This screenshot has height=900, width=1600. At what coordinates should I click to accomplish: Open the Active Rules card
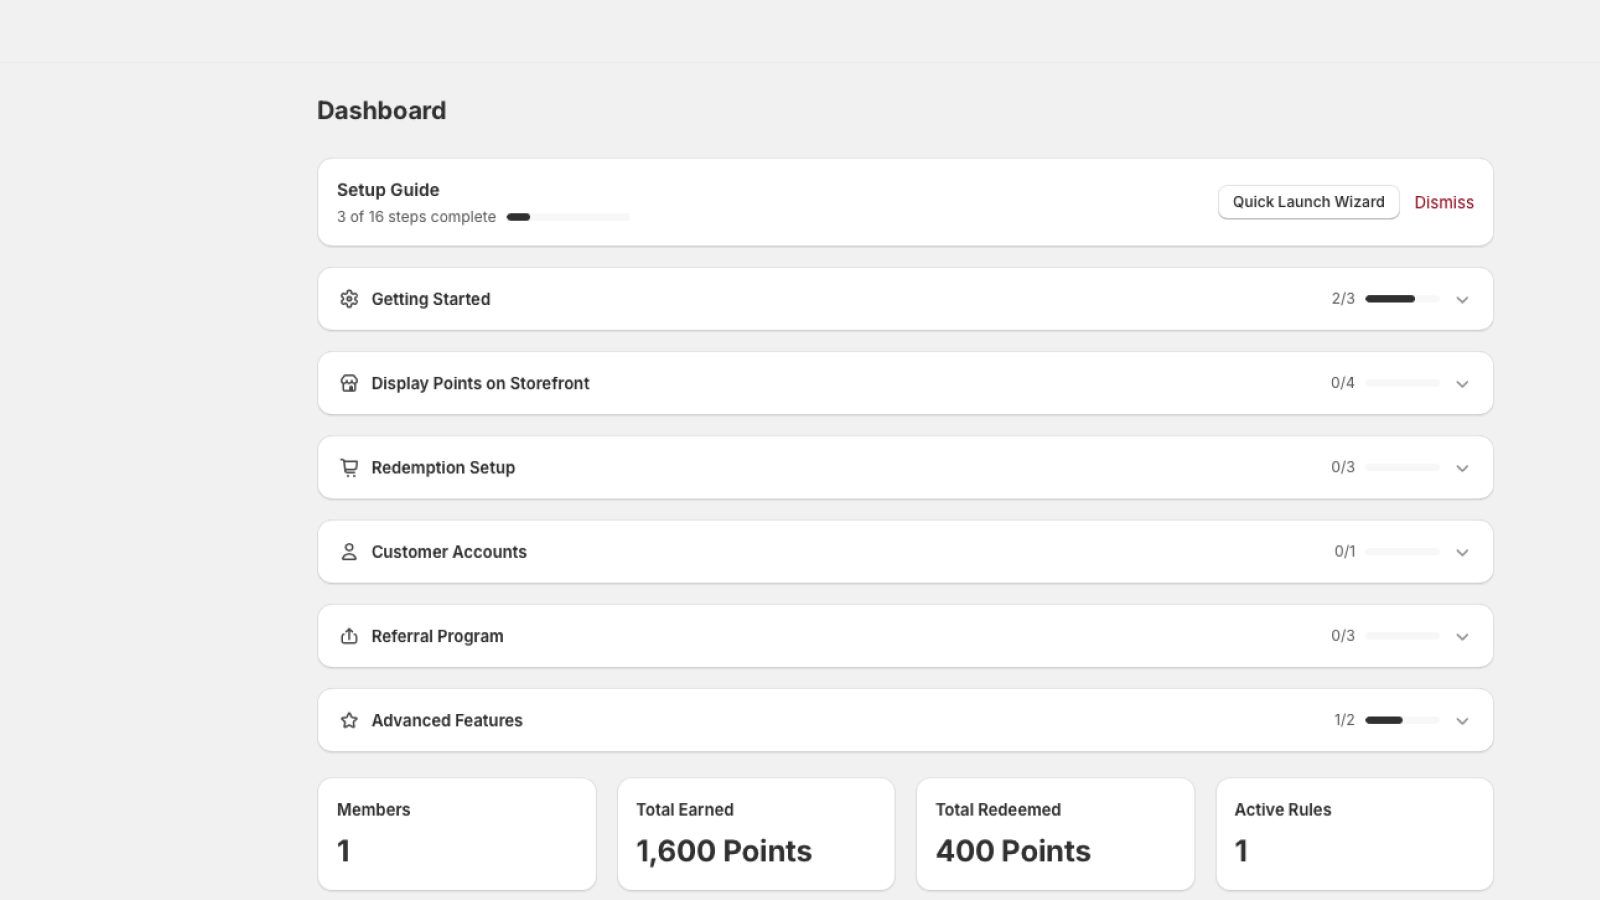point(1354,834)
